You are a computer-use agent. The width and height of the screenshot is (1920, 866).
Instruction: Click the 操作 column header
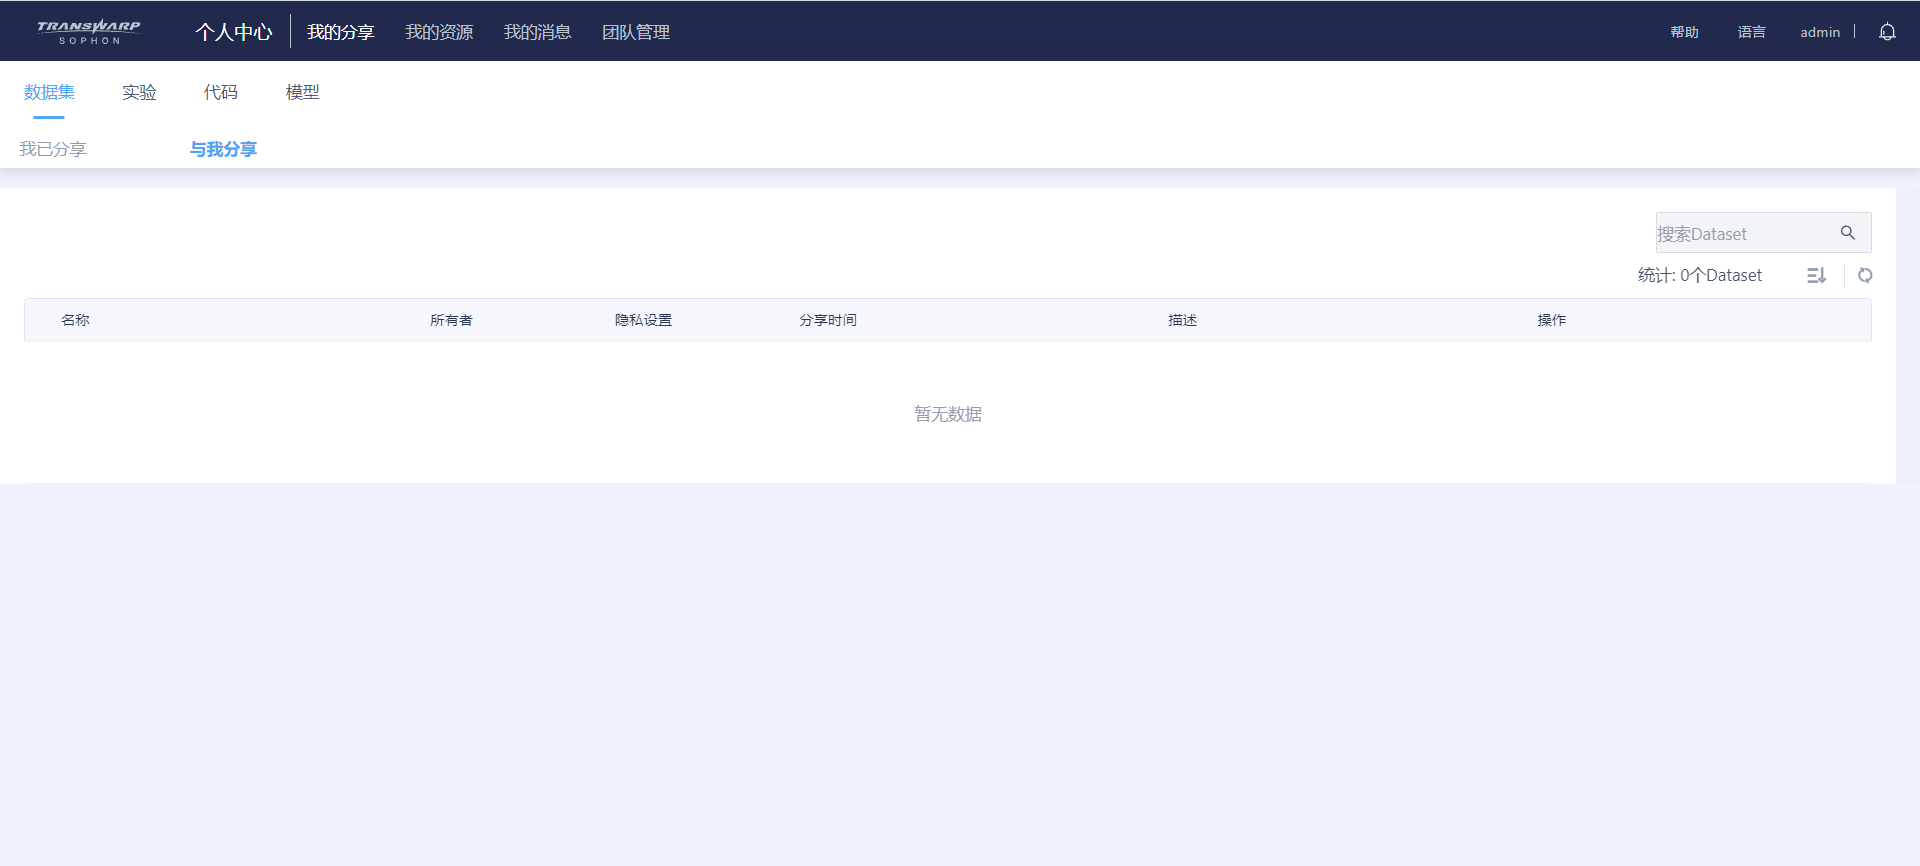coord(1551,320)
